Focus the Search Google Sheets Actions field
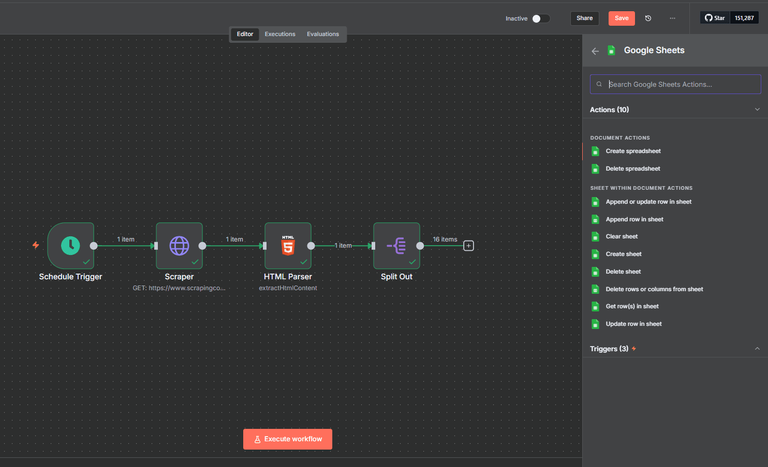The image size is (768, 467). point(675,84)
